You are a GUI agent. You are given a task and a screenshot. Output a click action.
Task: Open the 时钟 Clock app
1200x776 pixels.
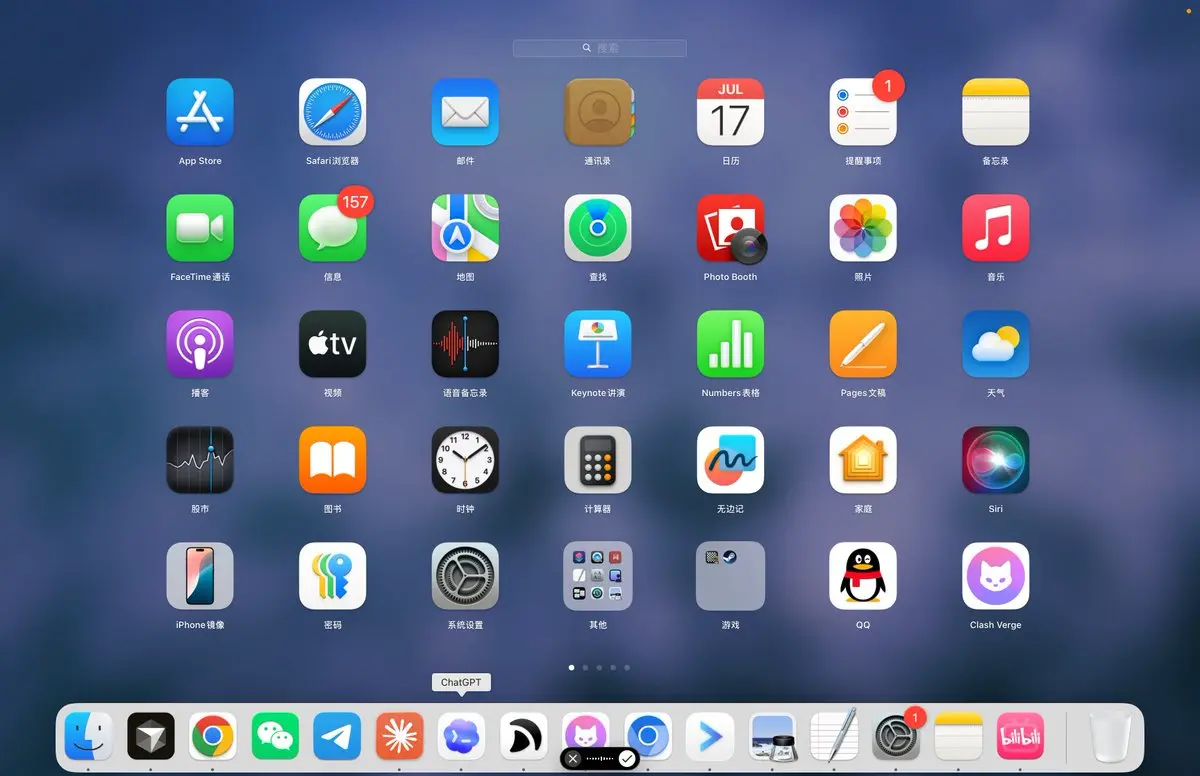click(x=465, y=460)
